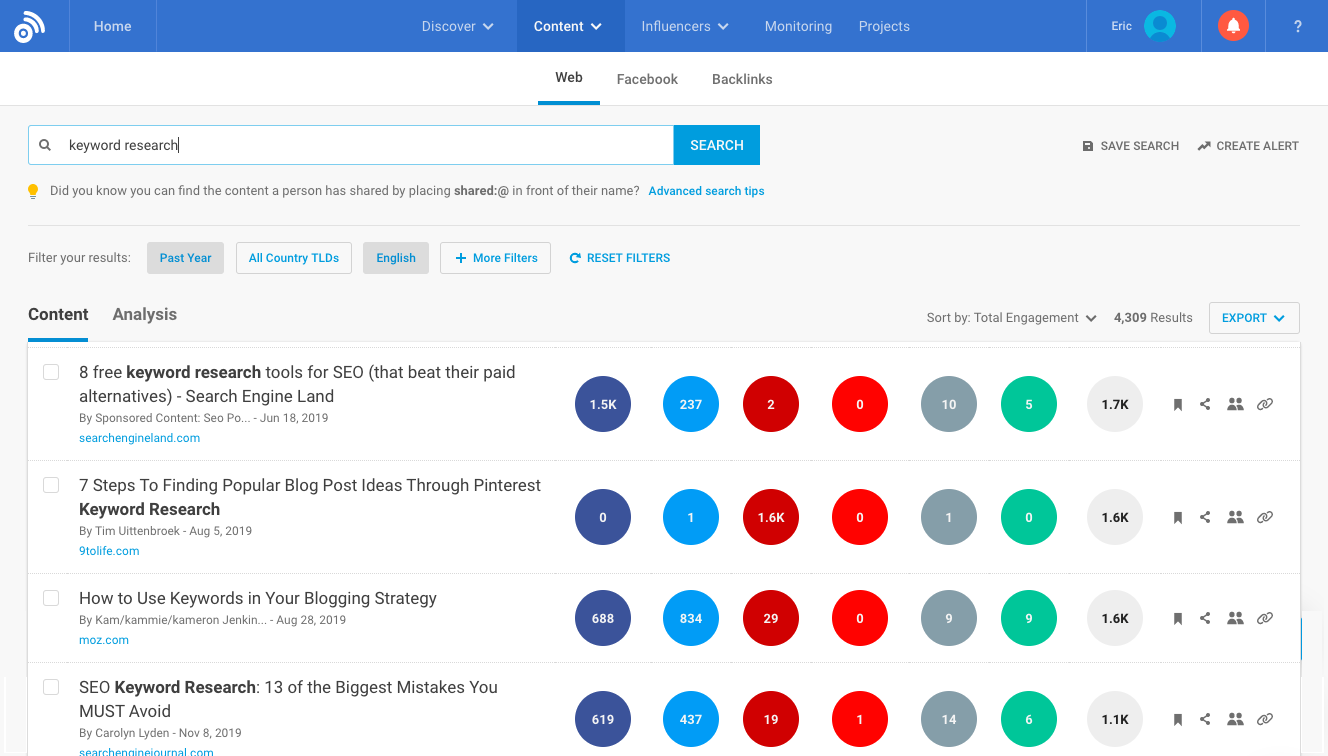1328x756 pixels.
Task: View backlinks of '7 Steps To Finding Popular Blog' article
Action: [x=1265, y=518]
